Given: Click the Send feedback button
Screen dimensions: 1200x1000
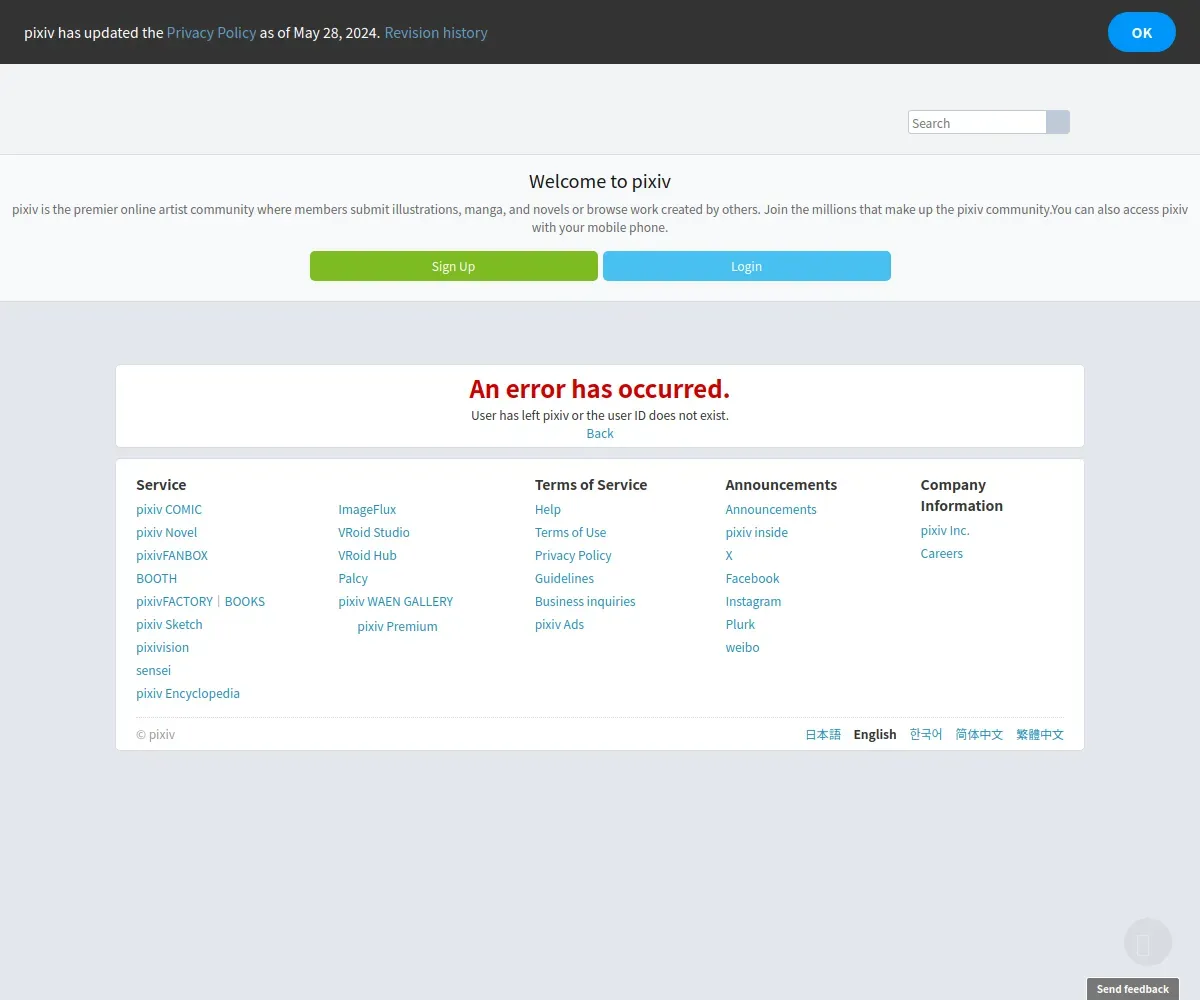Looking at the screenshot, I should coord(1133,989).
